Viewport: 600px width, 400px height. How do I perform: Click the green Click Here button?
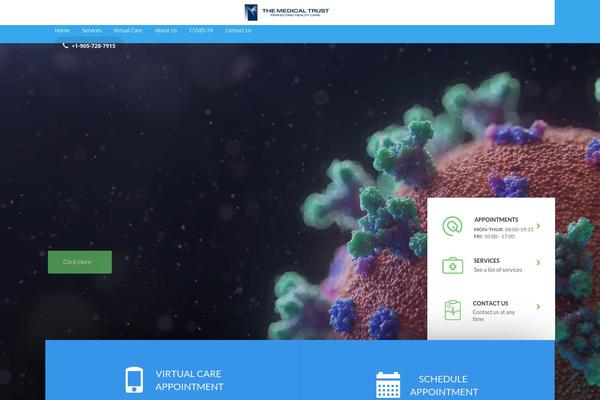point(80,262)
